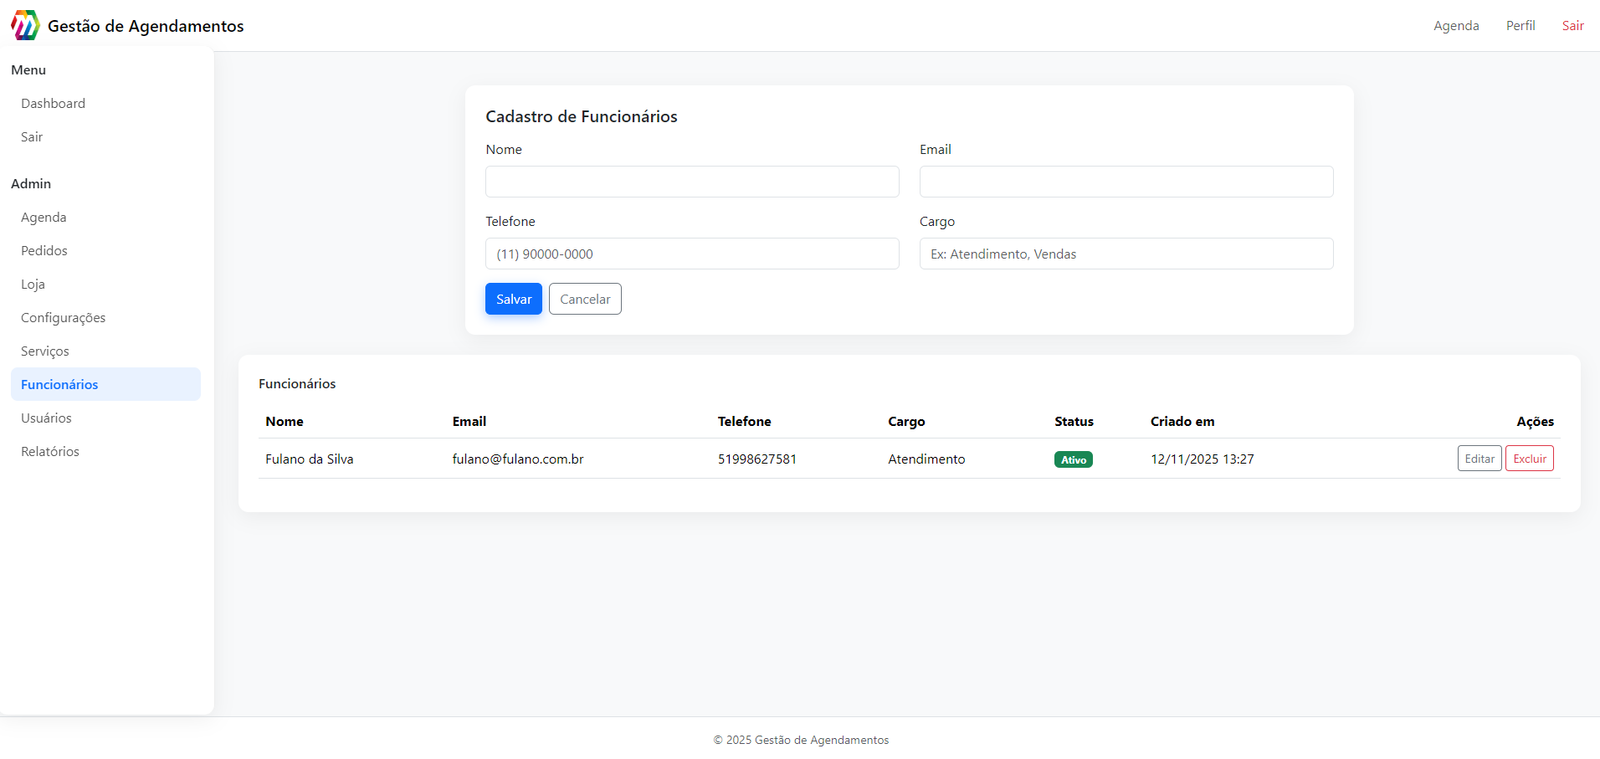Click Excluir for Fulano da Silva
1600x759 pixels.
1529,459
